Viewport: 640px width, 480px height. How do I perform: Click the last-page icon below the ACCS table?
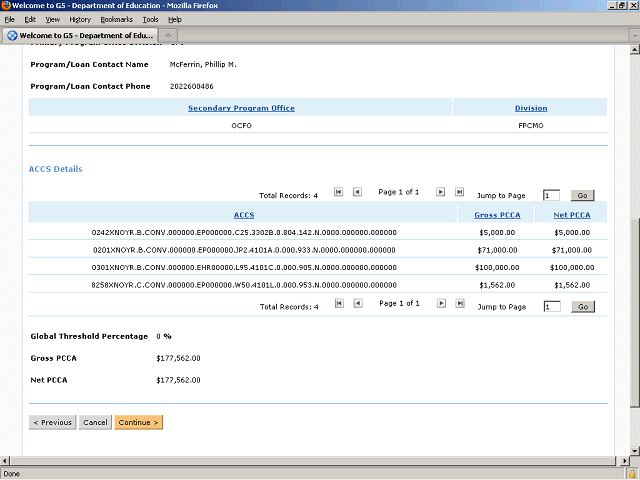[459, 303]
